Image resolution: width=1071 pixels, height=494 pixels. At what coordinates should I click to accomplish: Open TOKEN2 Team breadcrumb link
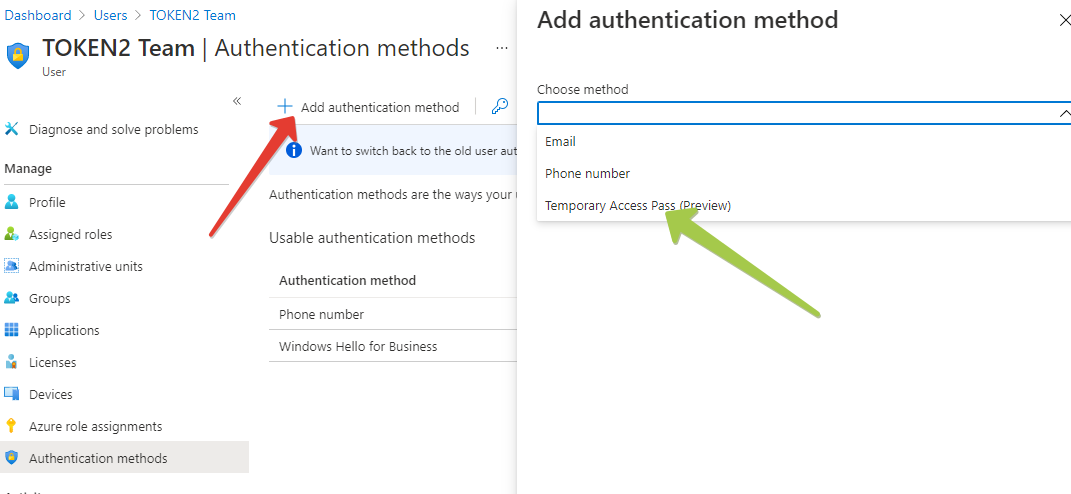[193, 15]
